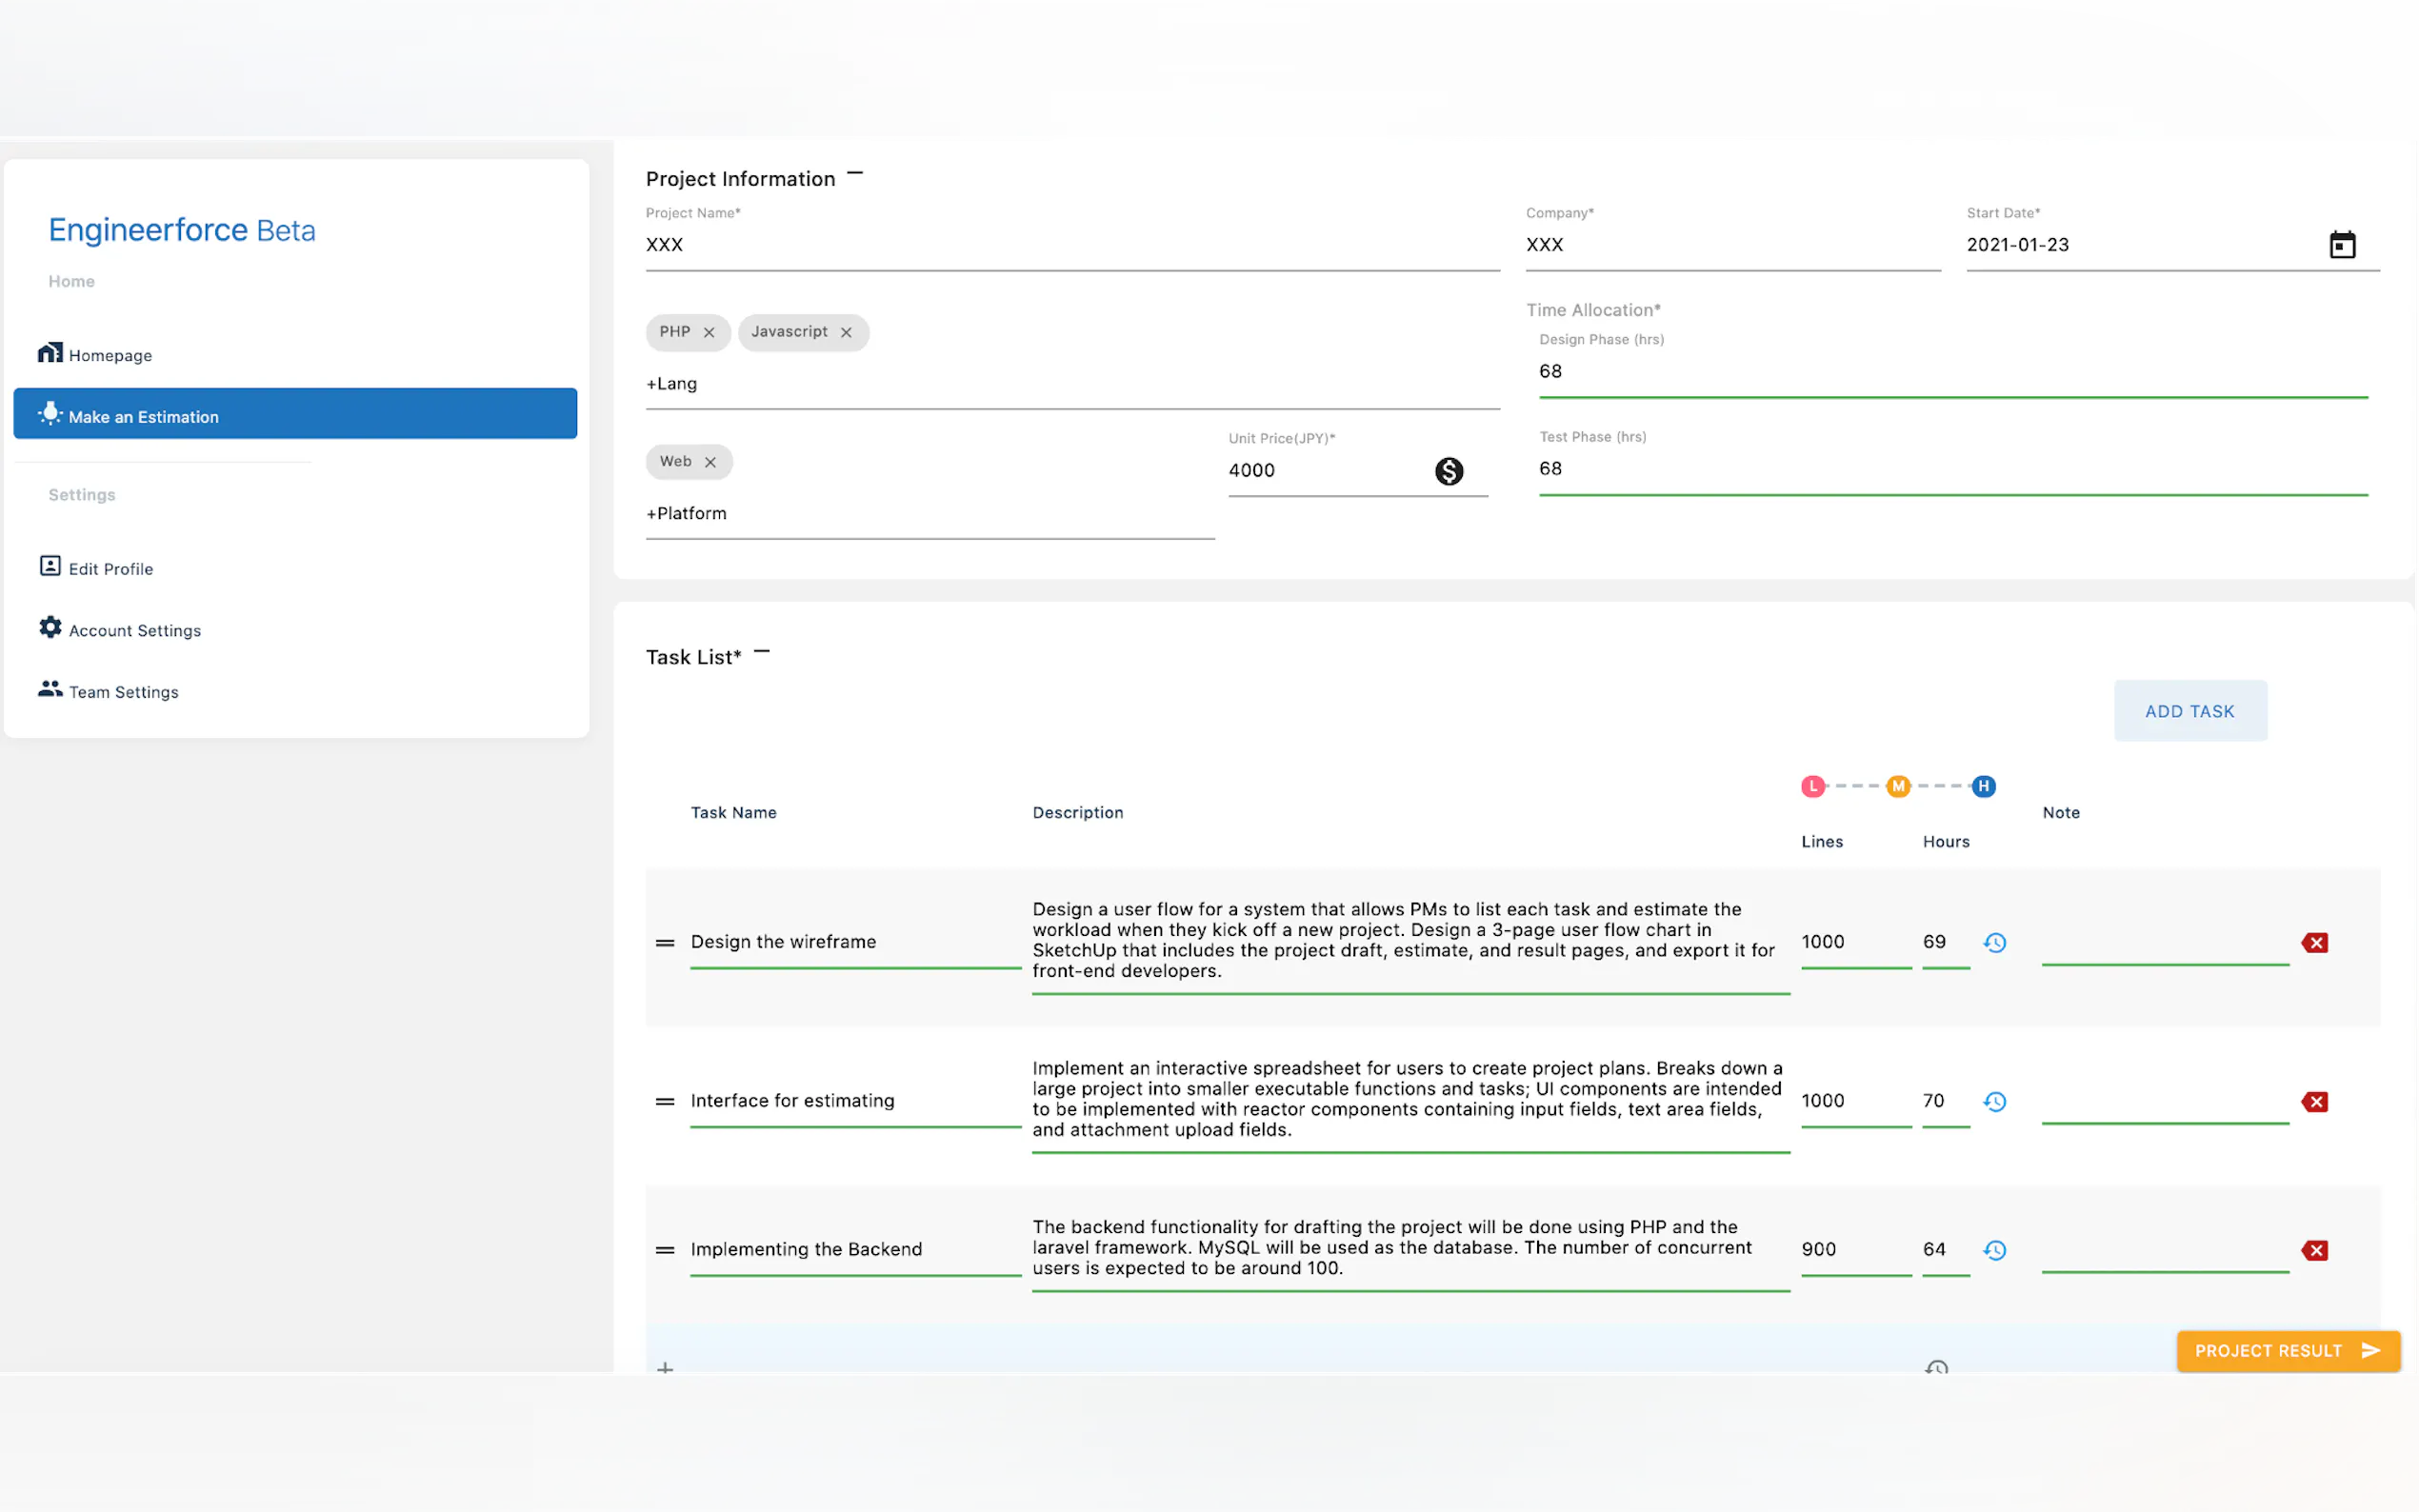Select the M medium level marker

(x=1897, y=786)
